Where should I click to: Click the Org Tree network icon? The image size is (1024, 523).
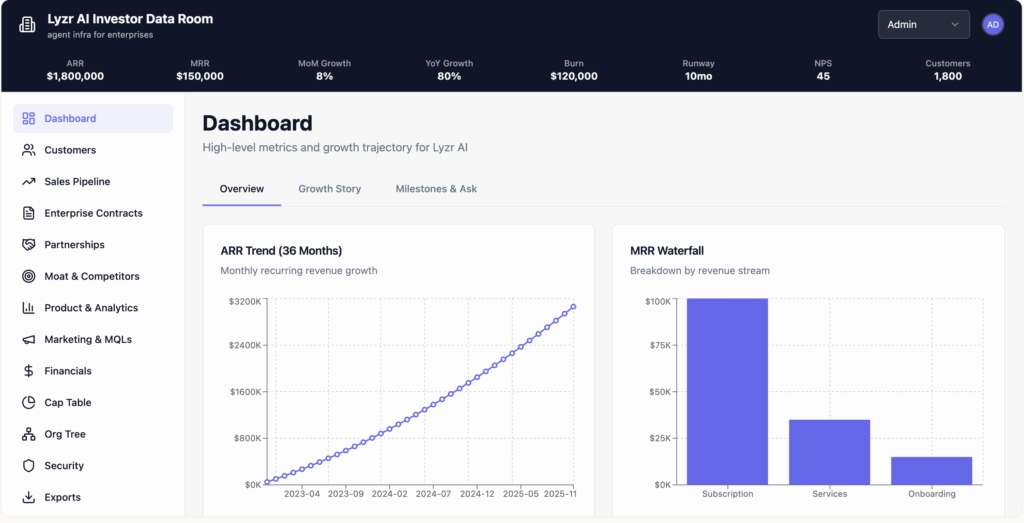click(28, 434)
